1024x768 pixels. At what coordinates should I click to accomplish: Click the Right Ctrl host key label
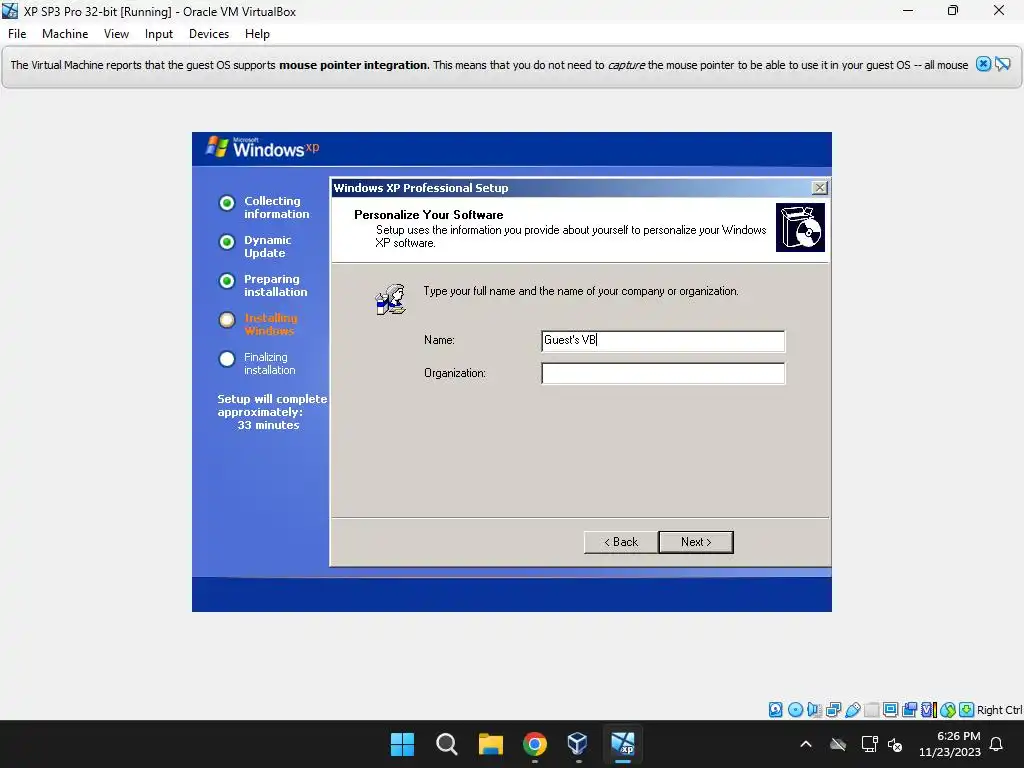(x=1000, y=710)
